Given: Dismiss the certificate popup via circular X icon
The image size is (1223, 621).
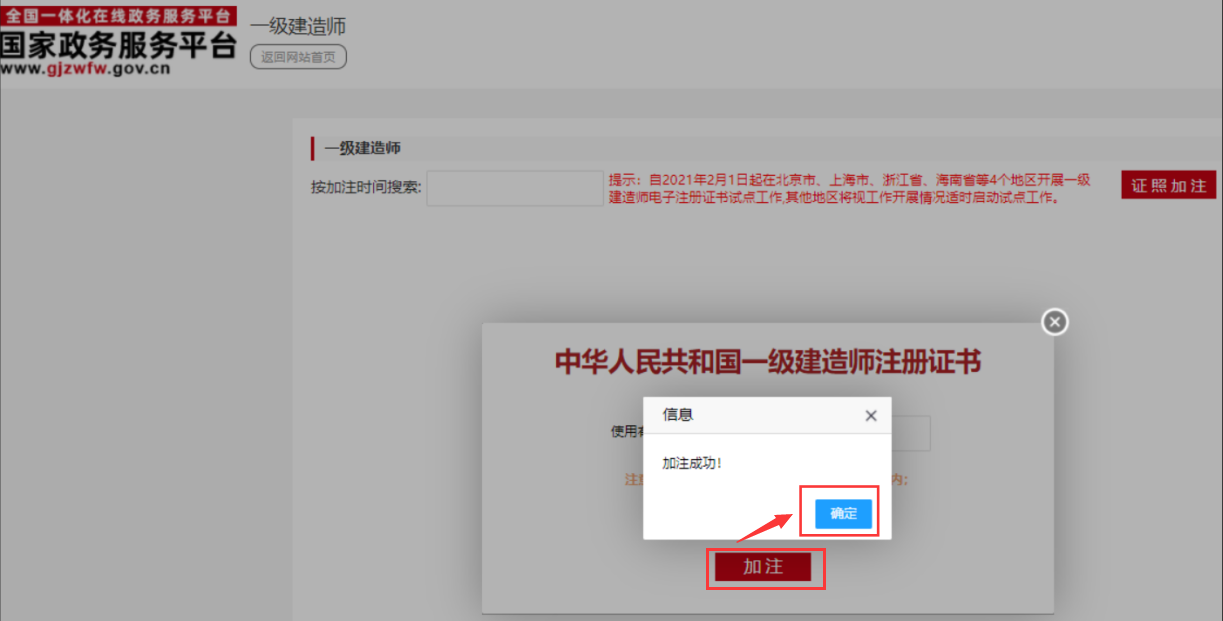Looking at the screenshot, I should [x=1054, y=322].
